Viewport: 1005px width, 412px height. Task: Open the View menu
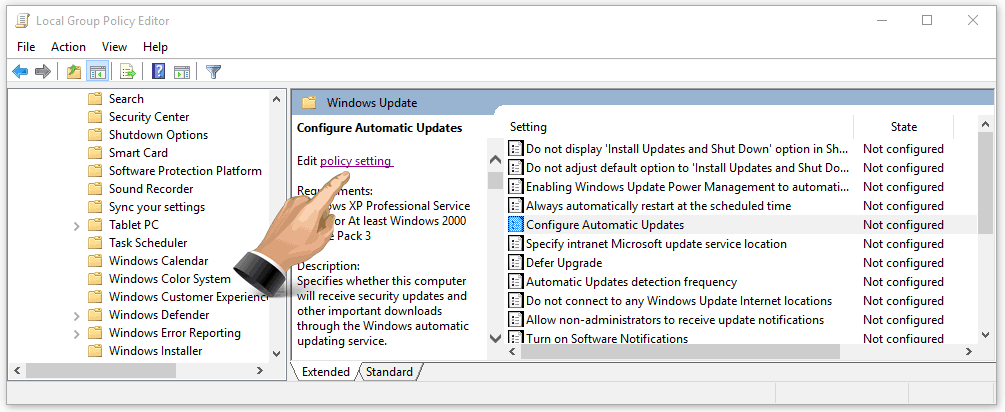(114, 46)
